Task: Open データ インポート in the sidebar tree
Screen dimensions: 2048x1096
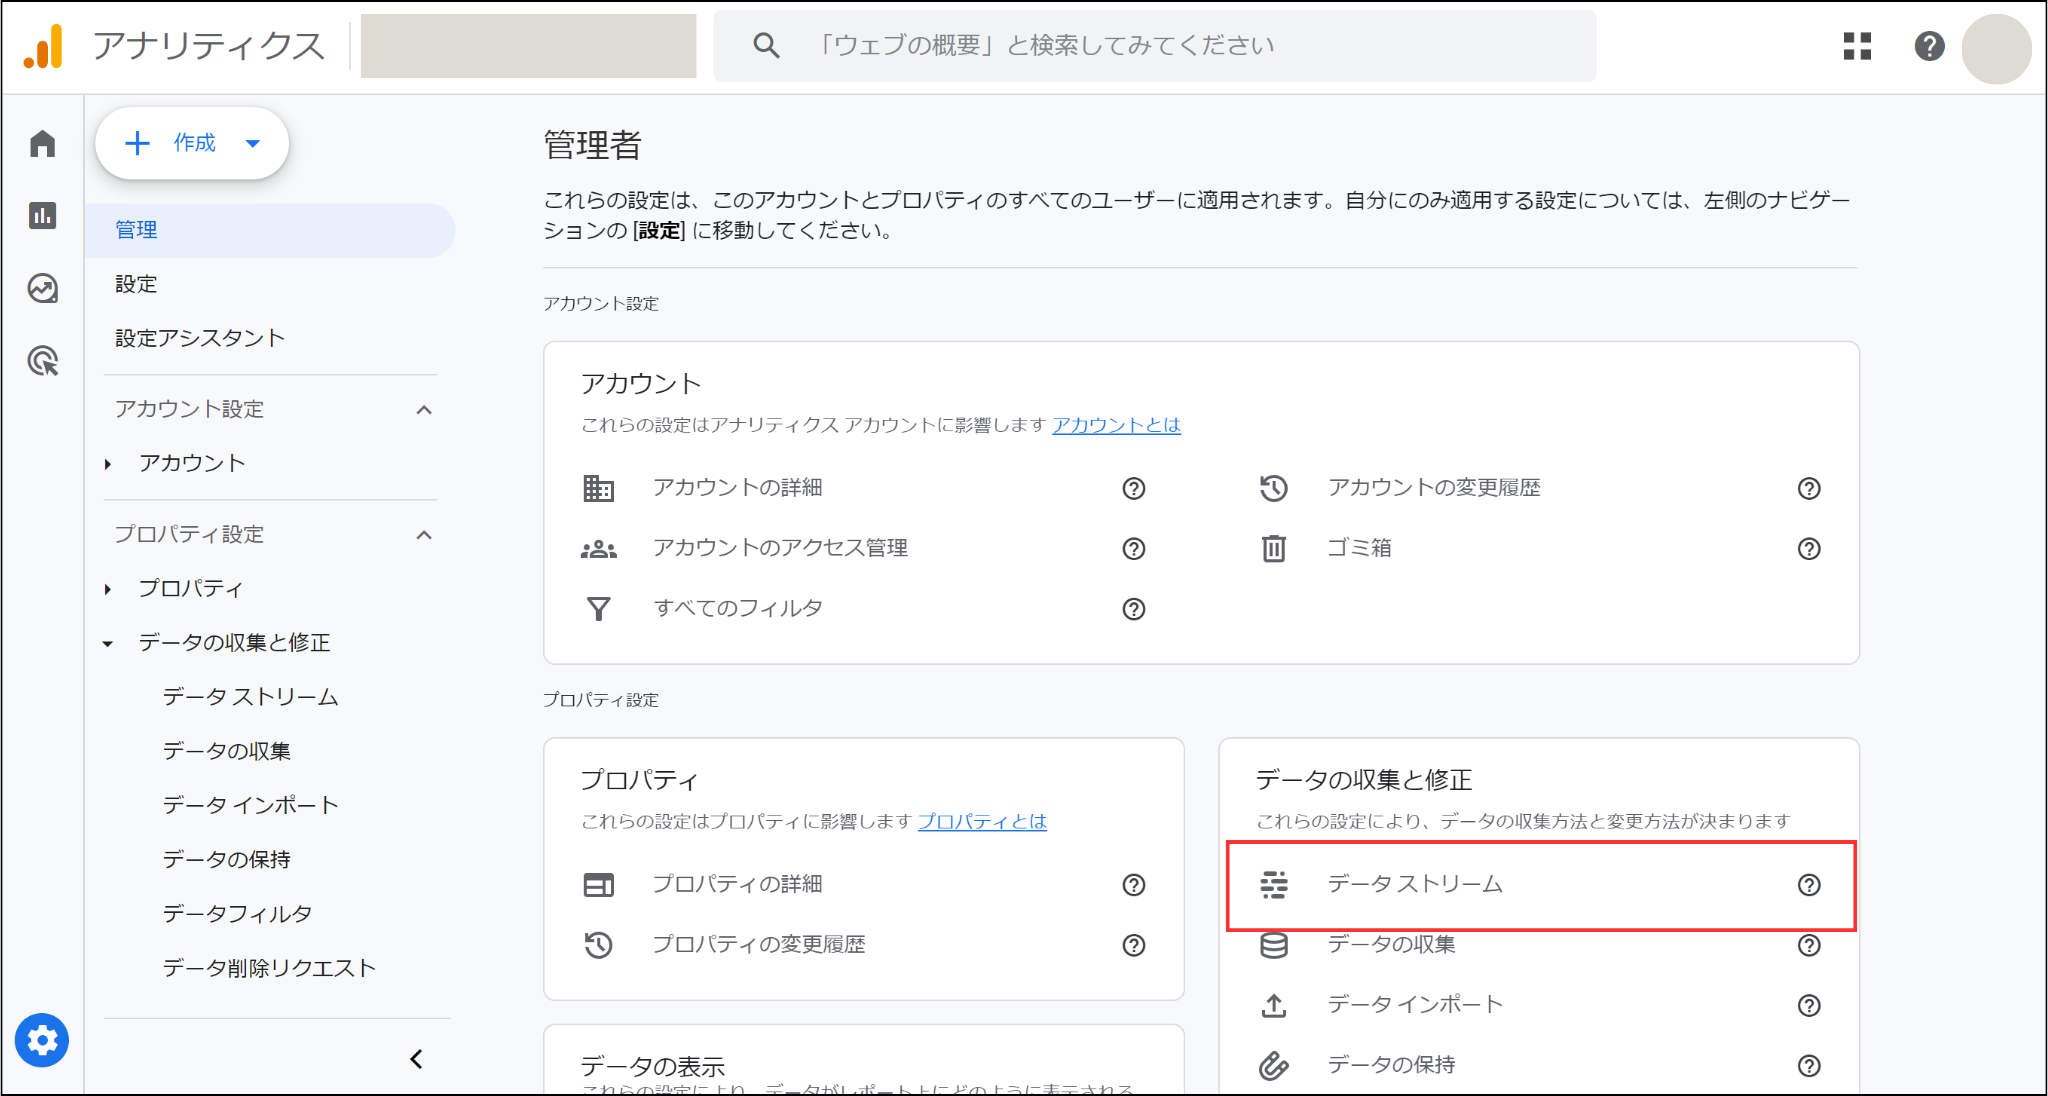Action: click(x=250, y=805)
